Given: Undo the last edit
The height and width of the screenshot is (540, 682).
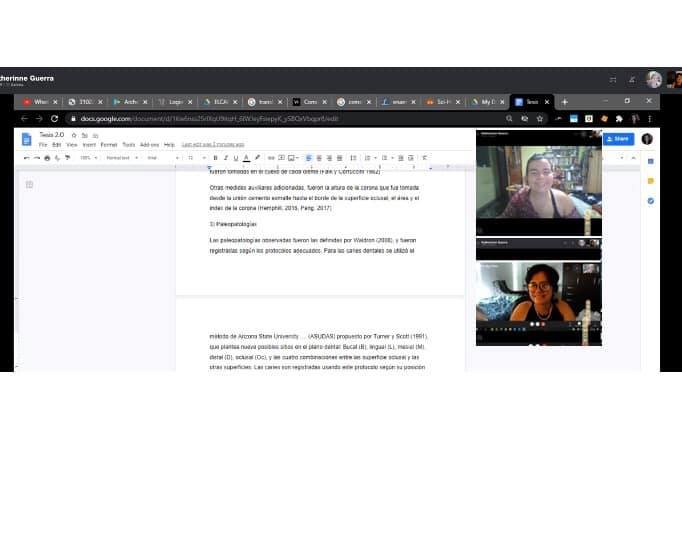Looking at the screenshot, I should point(26,158).
